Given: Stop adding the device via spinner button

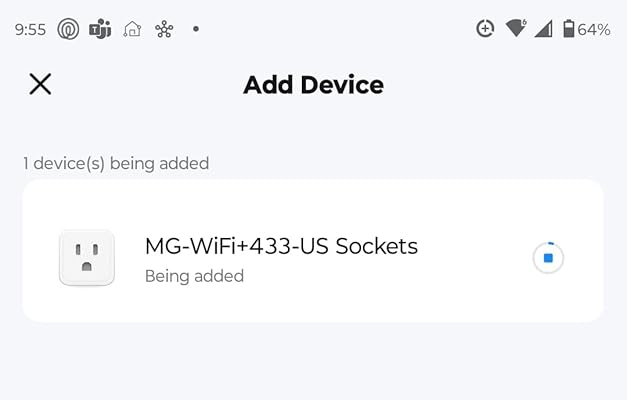Looking at the screenshot, I should (548, 258).
